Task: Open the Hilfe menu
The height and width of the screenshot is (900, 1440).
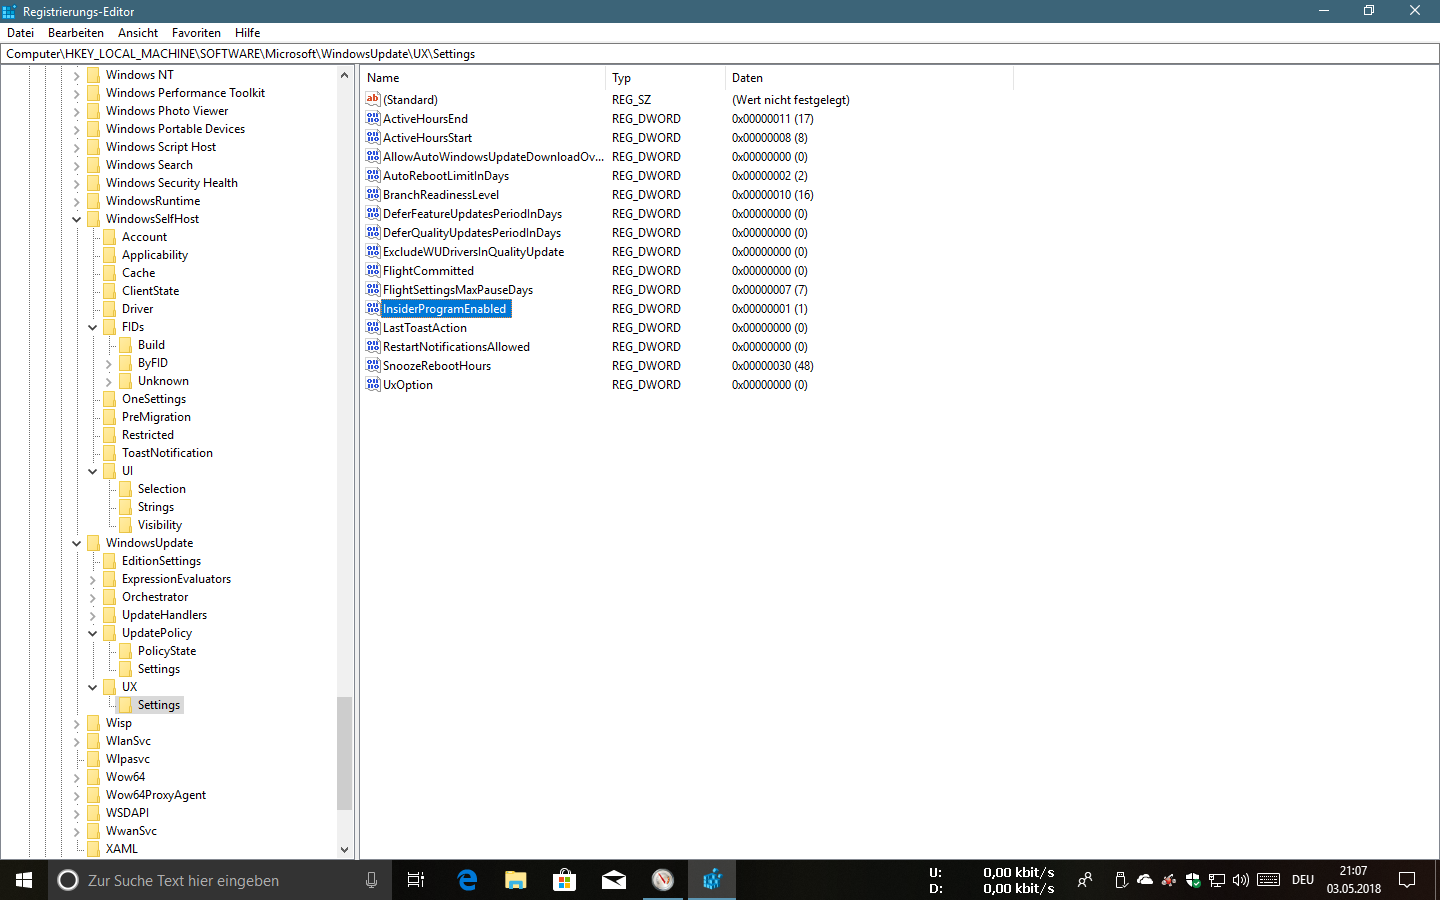Action: 248,33
